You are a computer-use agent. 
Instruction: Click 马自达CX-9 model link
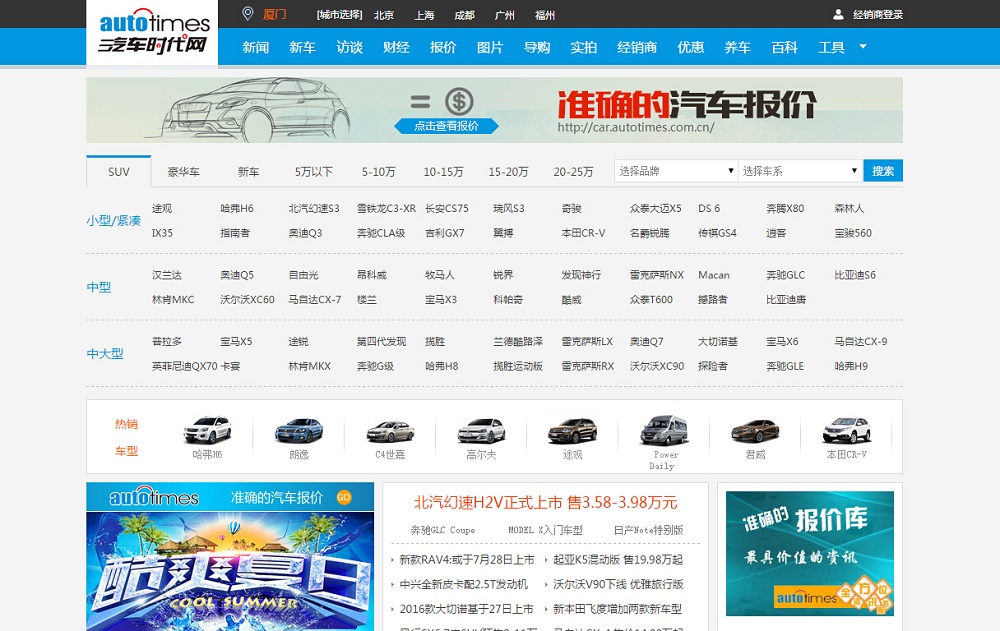[860, 341]
